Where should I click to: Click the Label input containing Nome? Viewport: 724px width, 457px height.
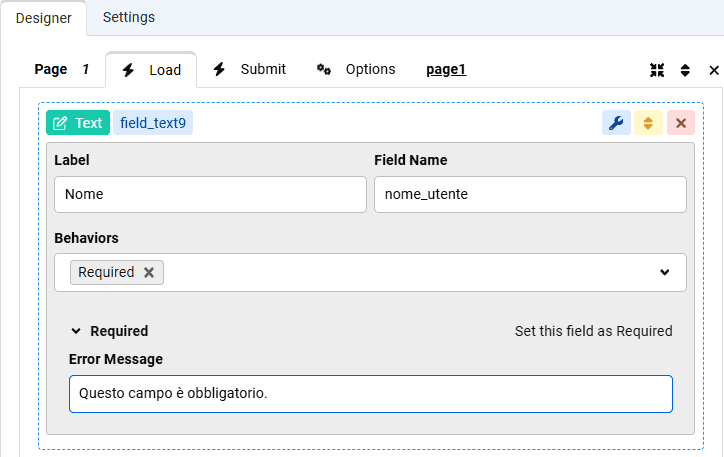(x=210, y=195)
